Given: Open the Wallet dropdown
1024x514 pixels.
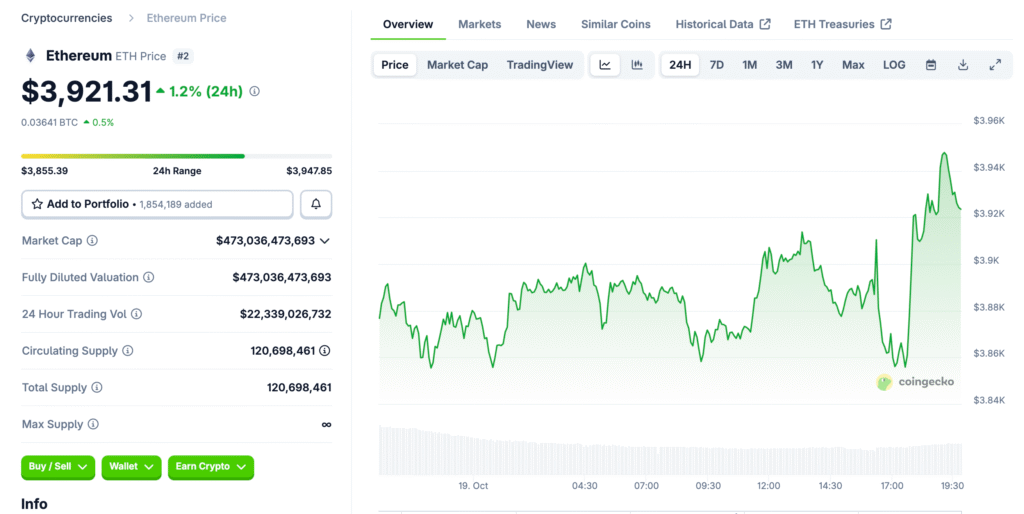Looking at the screenshot, I should (131, 467).
